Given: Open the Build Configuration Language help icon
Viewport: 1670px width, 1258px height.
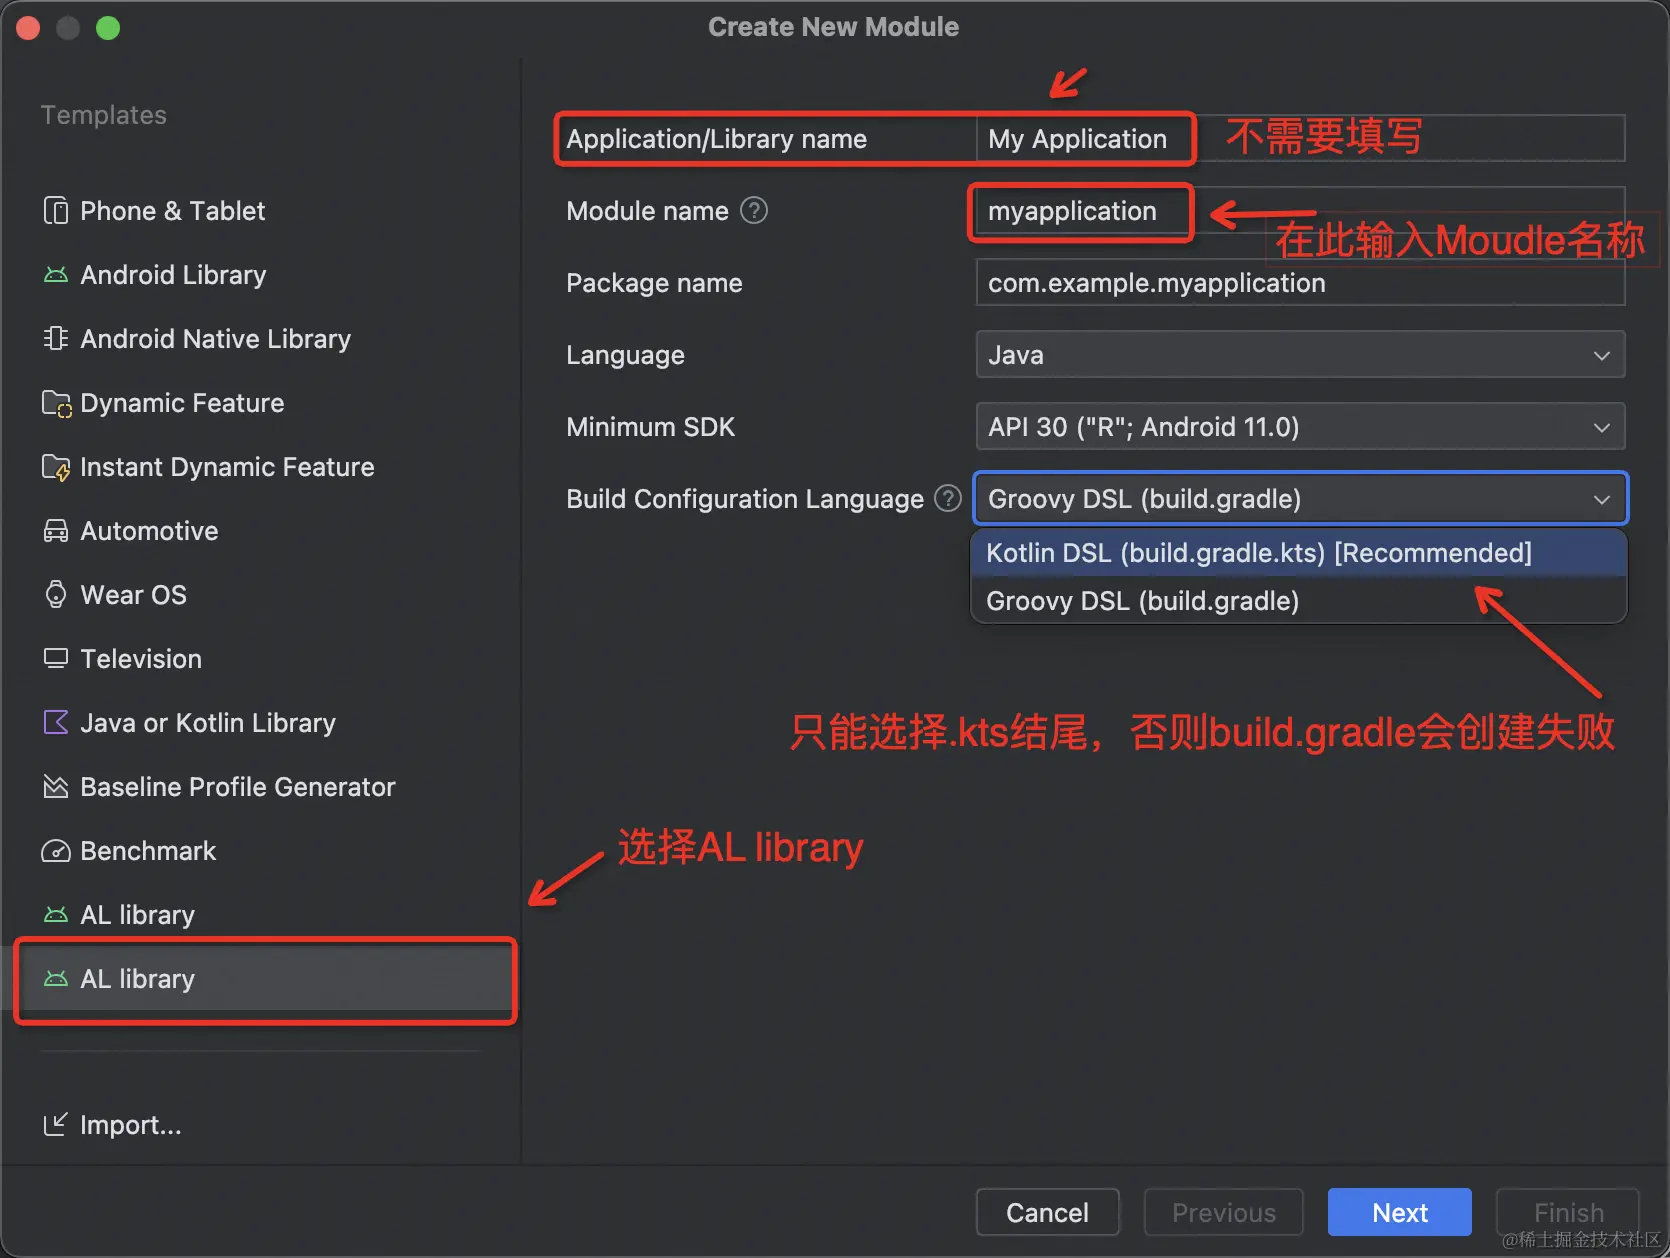Looking at the screenshot, I should tap(948, 498).
